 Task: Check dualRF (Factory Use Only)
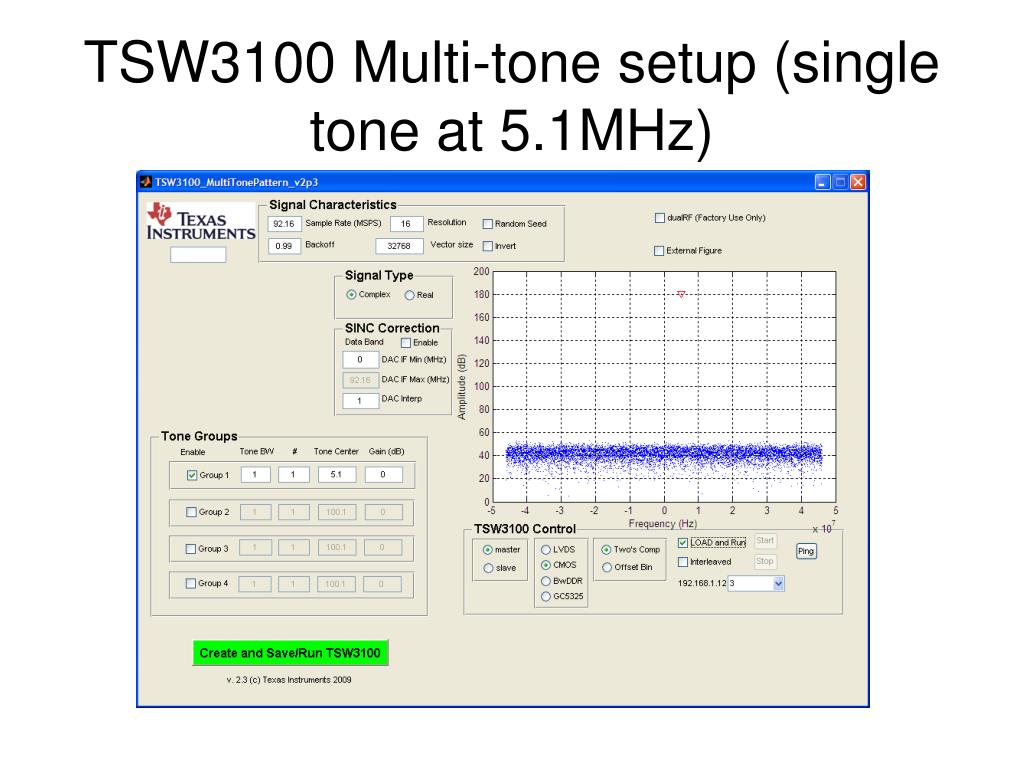(660, 218)
